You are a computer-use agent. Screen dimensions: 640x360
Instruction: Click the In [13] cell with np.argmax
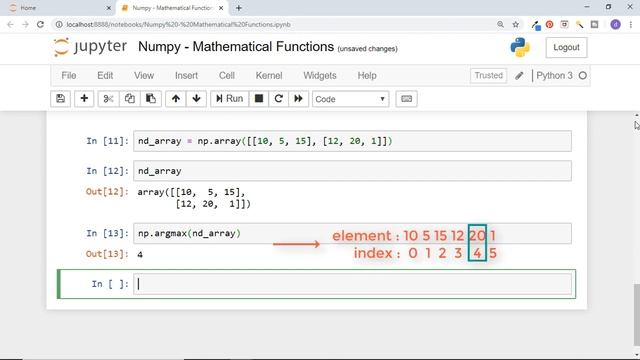[353, 233]
